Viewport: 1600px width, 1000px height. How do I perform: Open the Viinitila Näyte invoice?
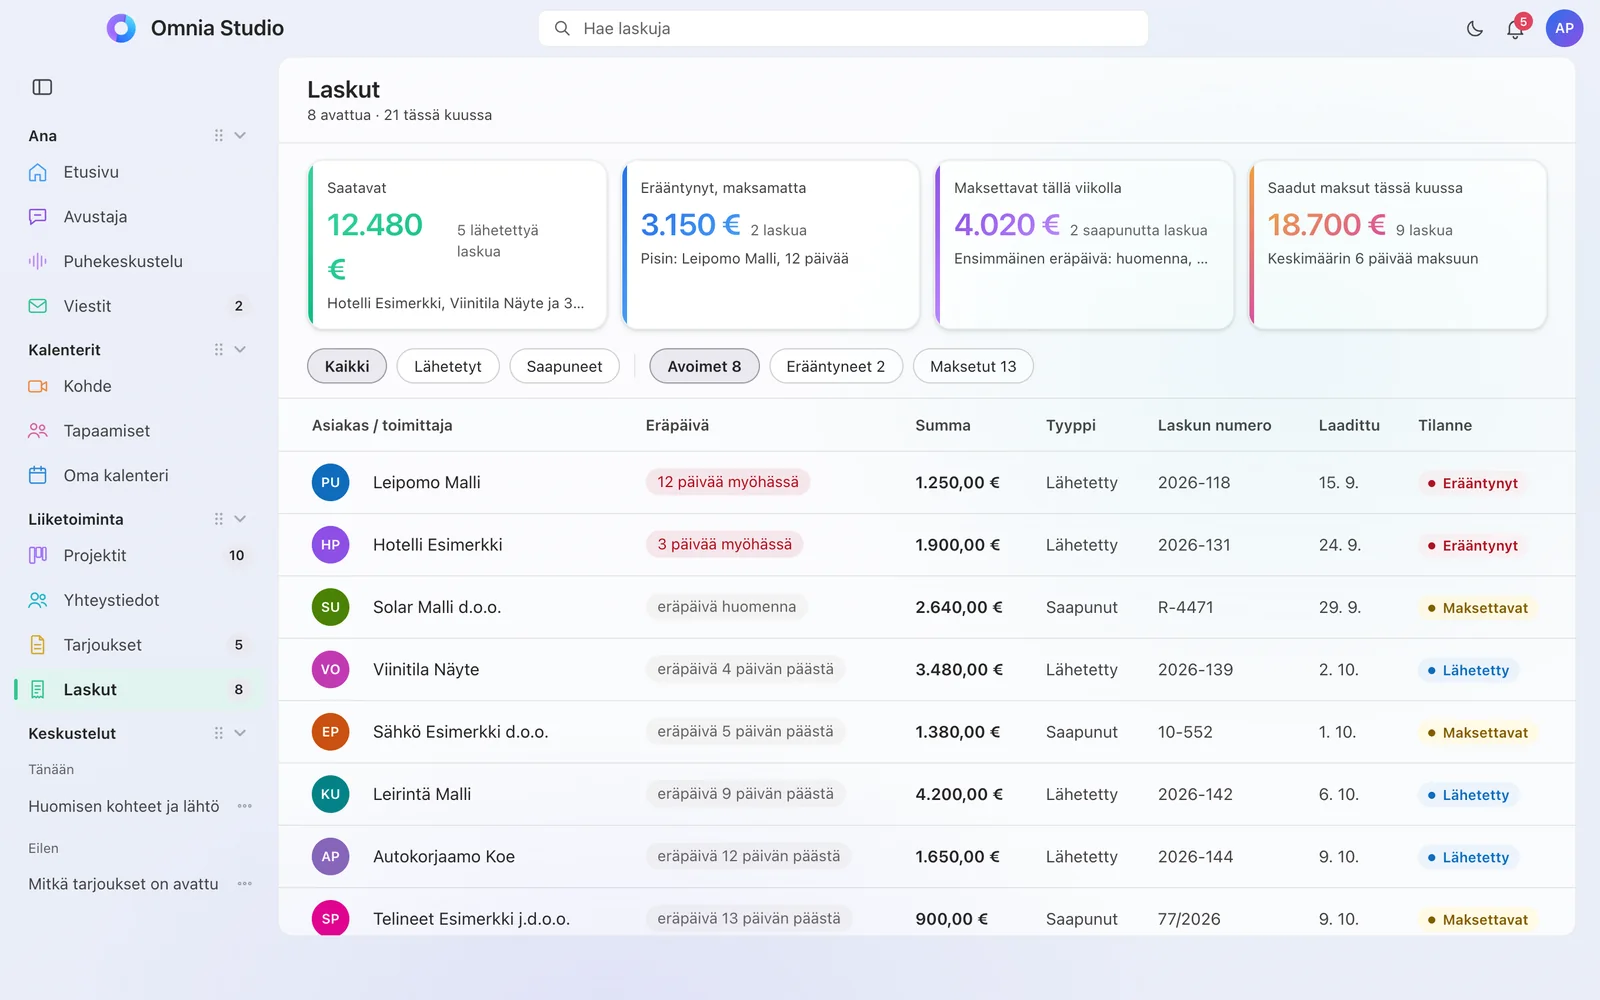[926, 669]
